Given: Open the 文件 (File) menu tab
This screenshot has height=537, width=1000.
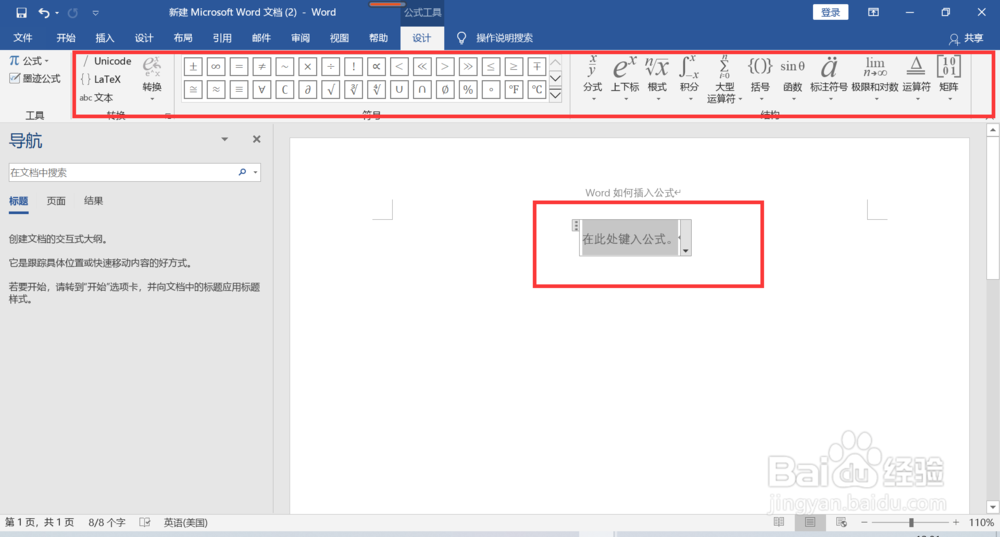Looking at the screenshot, I should coord(22,38).
